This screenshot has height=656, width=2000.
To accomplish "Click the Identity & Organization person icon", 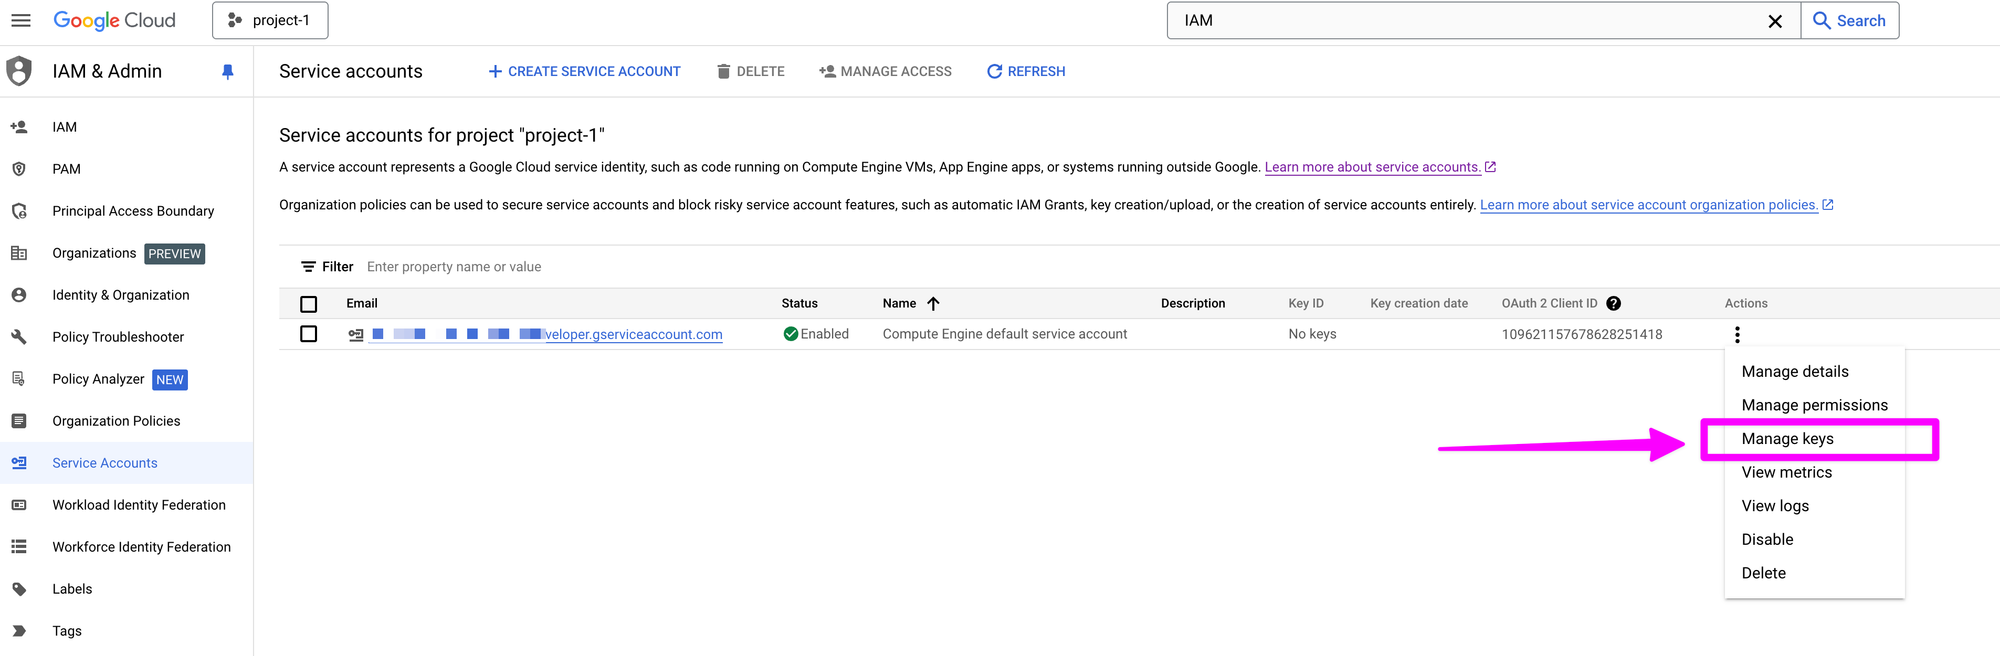I will pyautogui.click(x=19, y=295).
